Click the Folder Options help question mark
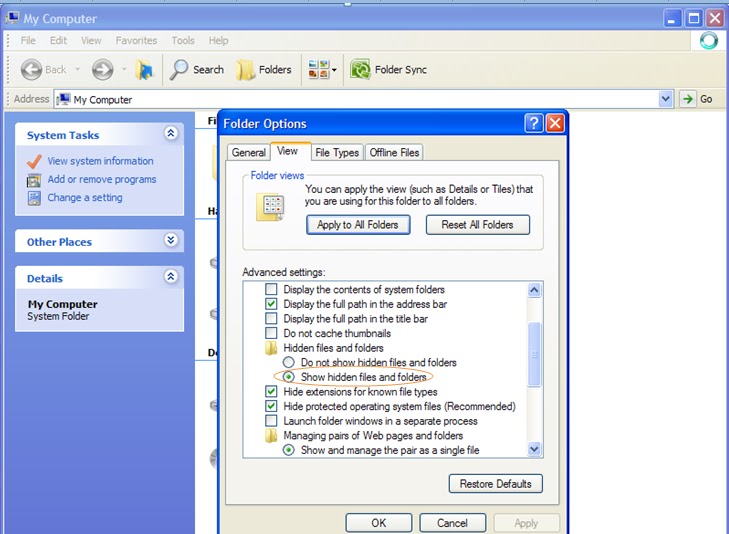Screen dimensions: 729x534 coord(534,124)
